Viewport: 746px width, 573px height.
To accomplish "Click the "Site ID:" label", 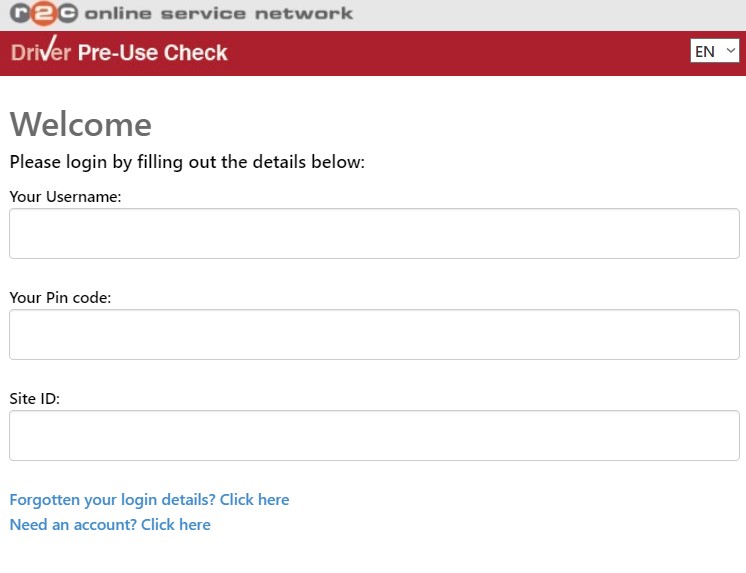I will coord(35,399).
